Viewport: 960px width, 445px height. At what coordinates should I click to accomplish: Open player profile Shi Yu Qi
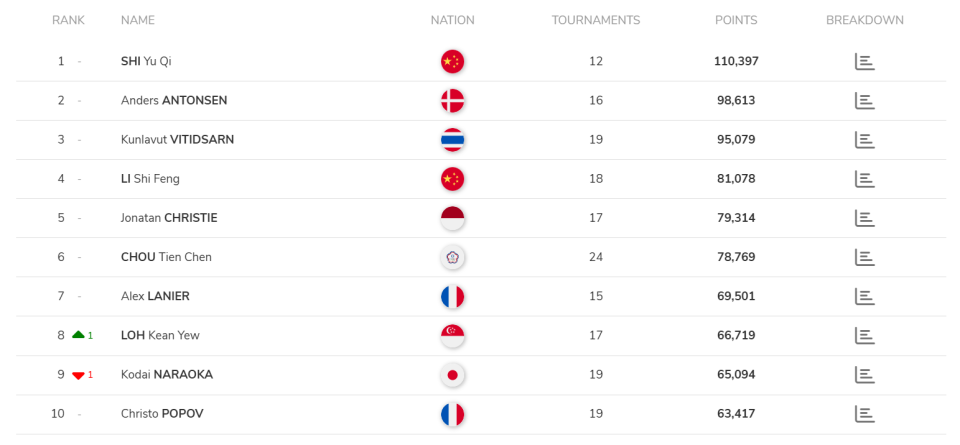[146, 61]
